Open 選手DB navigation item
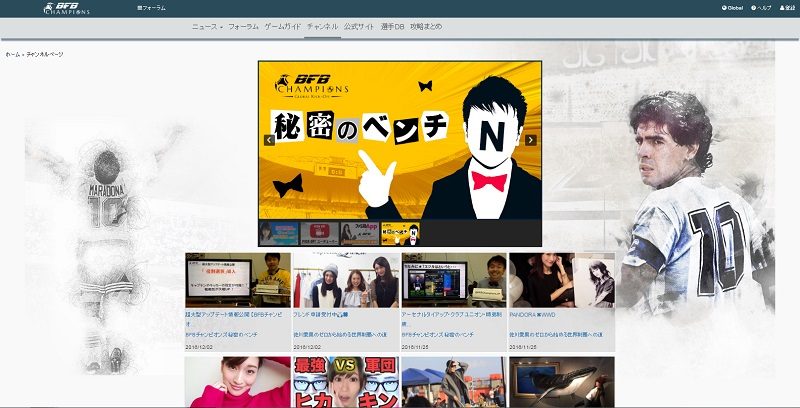Image resolution: width=800 pixels, height=408 pixels. click(x=393, y=26)
